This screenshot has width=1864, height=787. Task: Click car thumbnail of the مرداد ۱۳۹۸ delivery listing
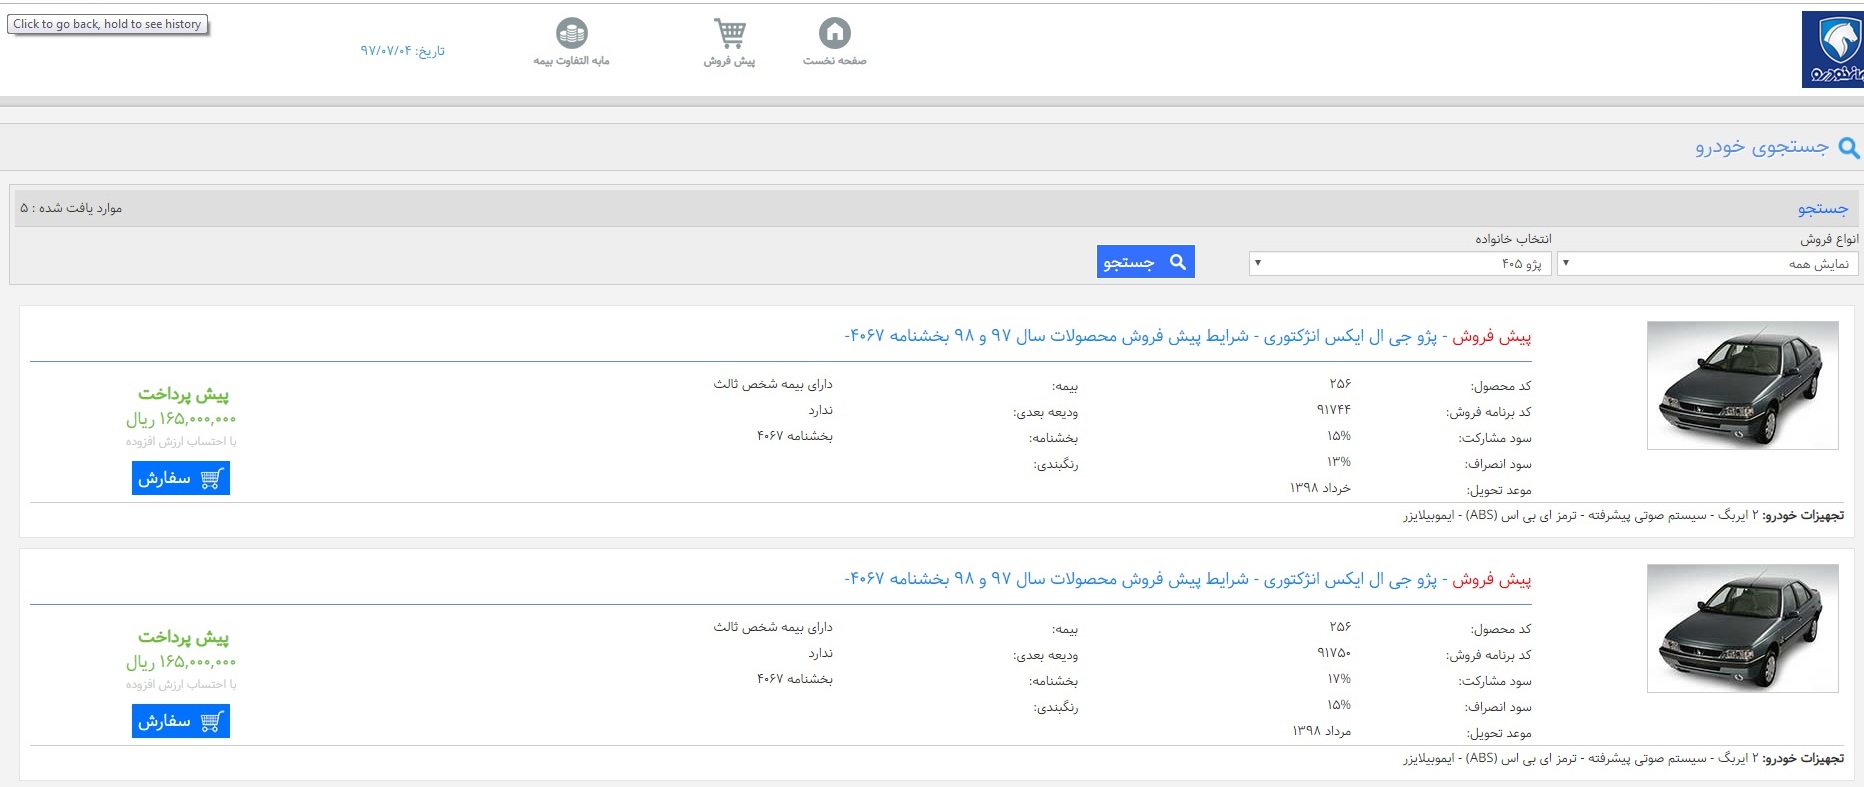click(x=1742, y=628)
